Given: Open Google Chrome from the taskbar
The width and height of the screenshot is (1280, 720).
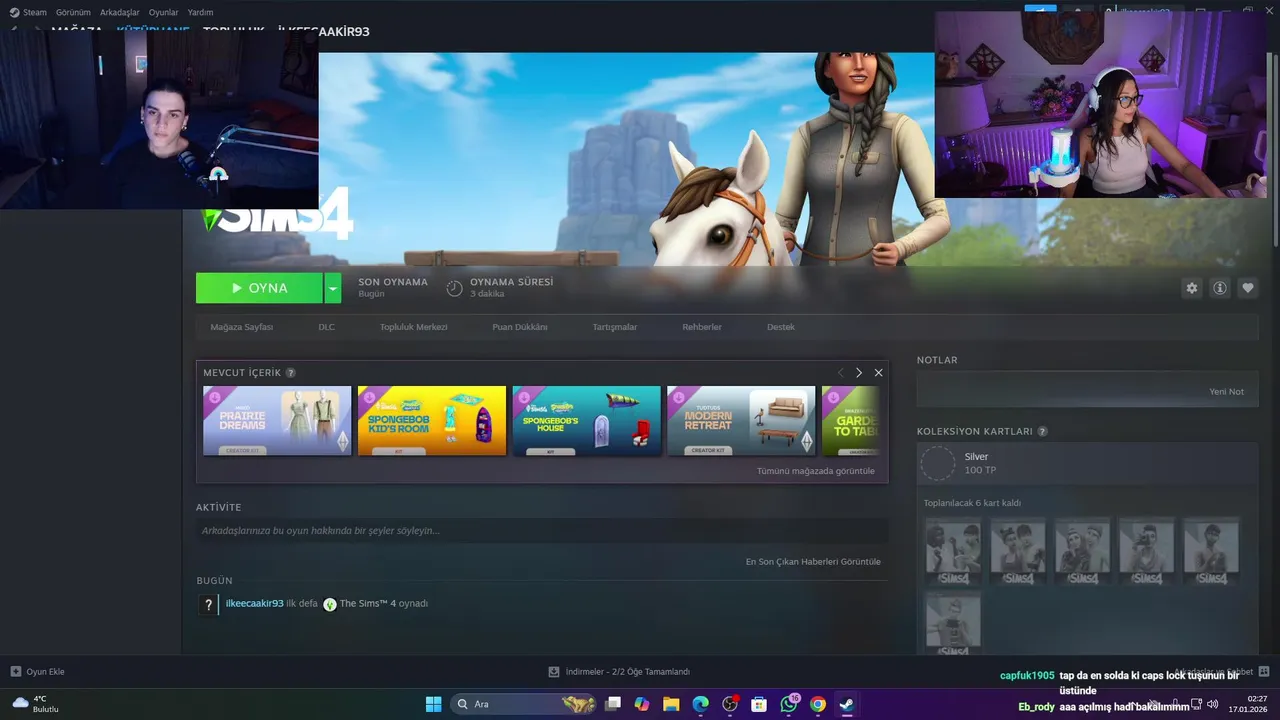Looking at the screenshot, I should [x=818, y=704].
